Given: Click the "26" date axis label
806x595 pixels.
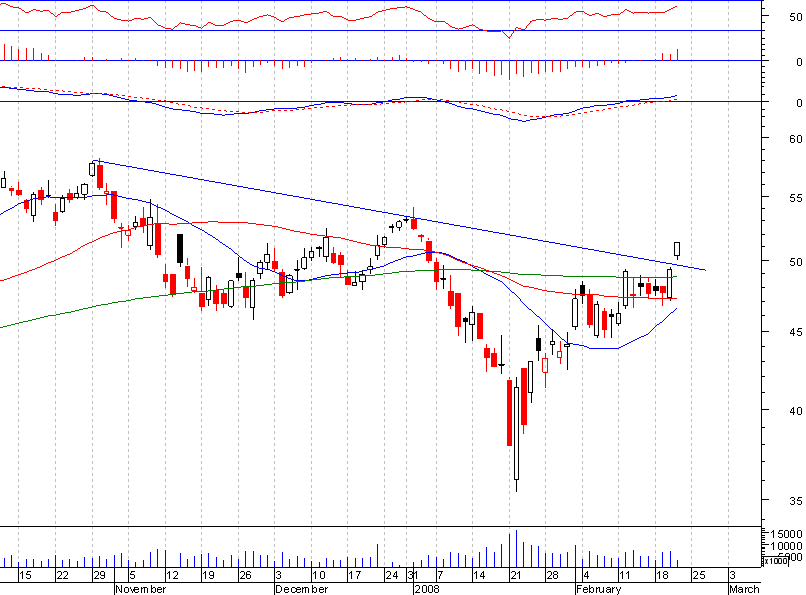Looking at the screenshot, I should click(x=245, y=575).
